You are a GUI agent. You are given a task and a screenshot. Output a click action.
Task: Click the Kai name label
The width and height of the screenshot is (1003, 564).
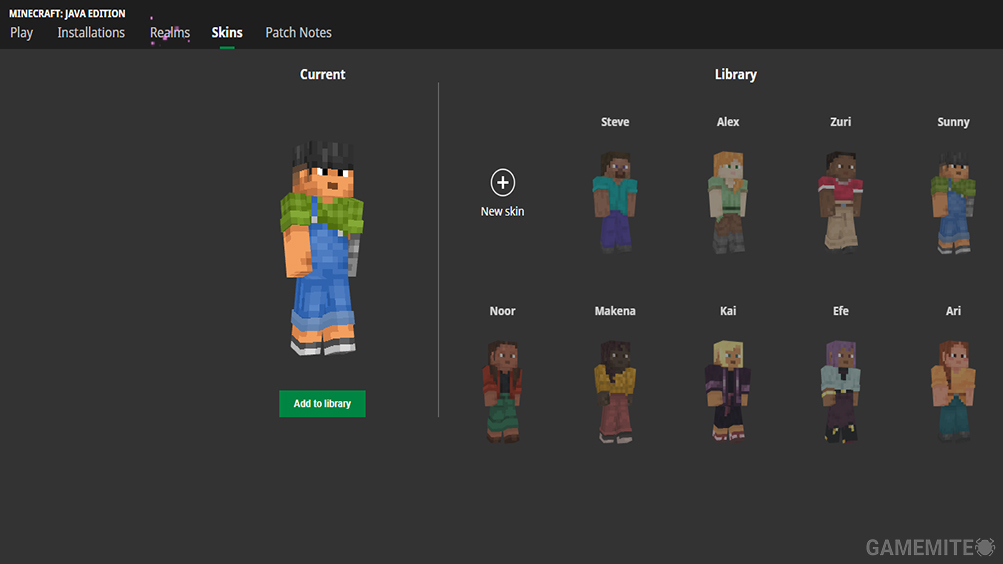tap(728, 311)
